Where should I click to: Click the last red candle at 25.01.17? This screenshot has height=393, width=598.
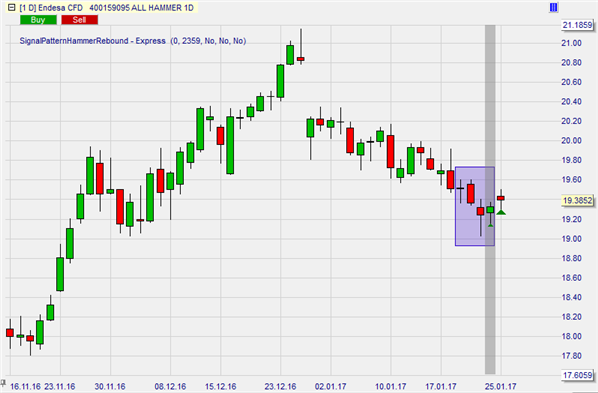tap(501, 198)
